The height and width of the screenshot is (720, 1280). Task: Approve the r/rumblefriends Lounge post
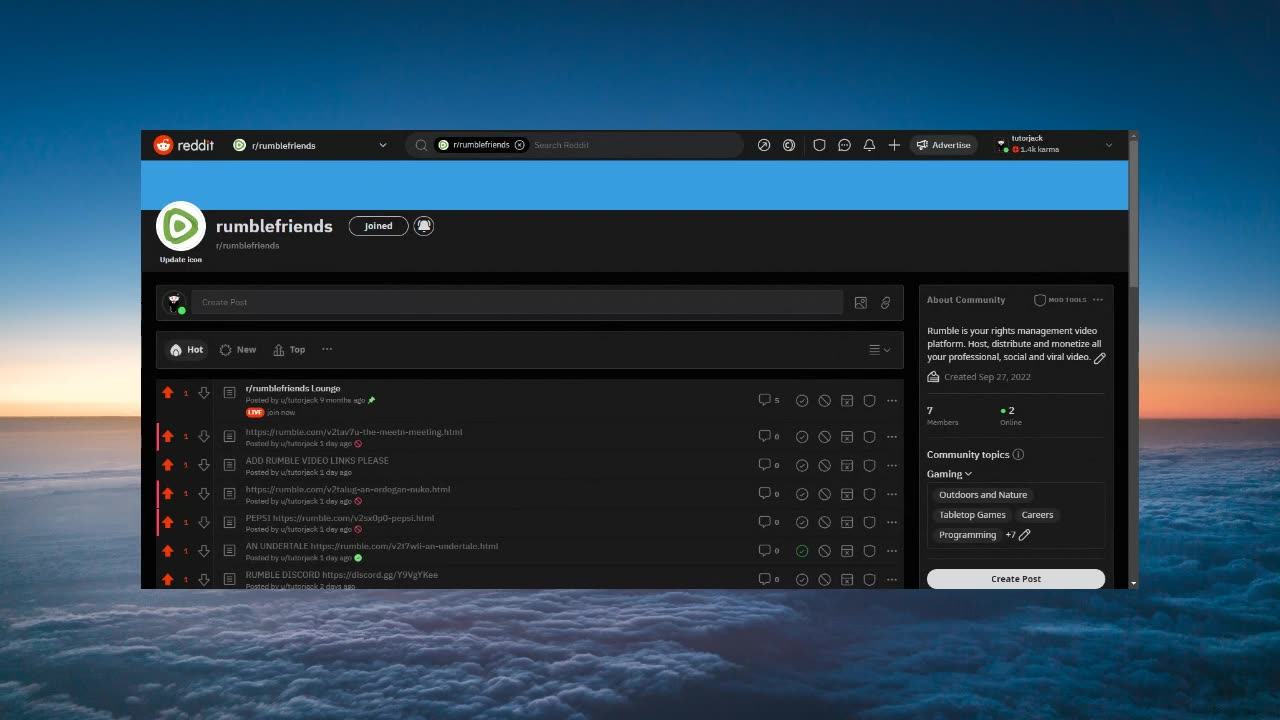coord(802,401)
